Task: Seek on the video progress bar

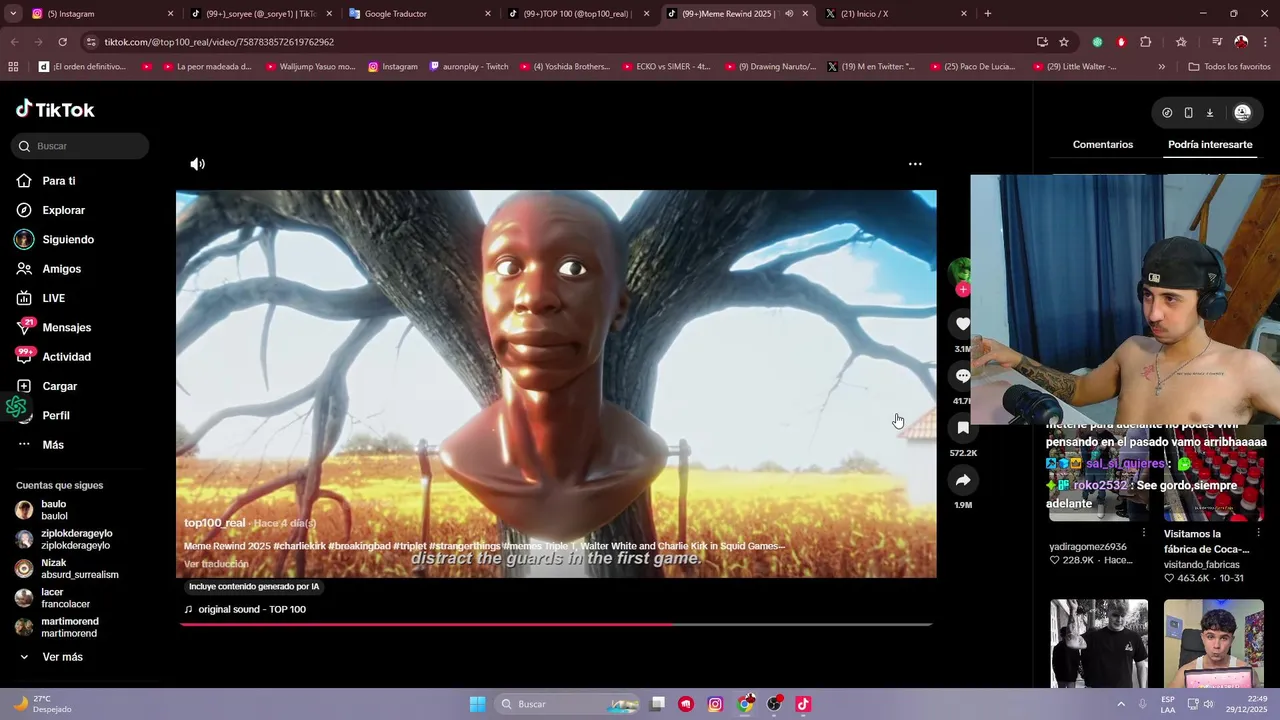Action: coord(556,624)
